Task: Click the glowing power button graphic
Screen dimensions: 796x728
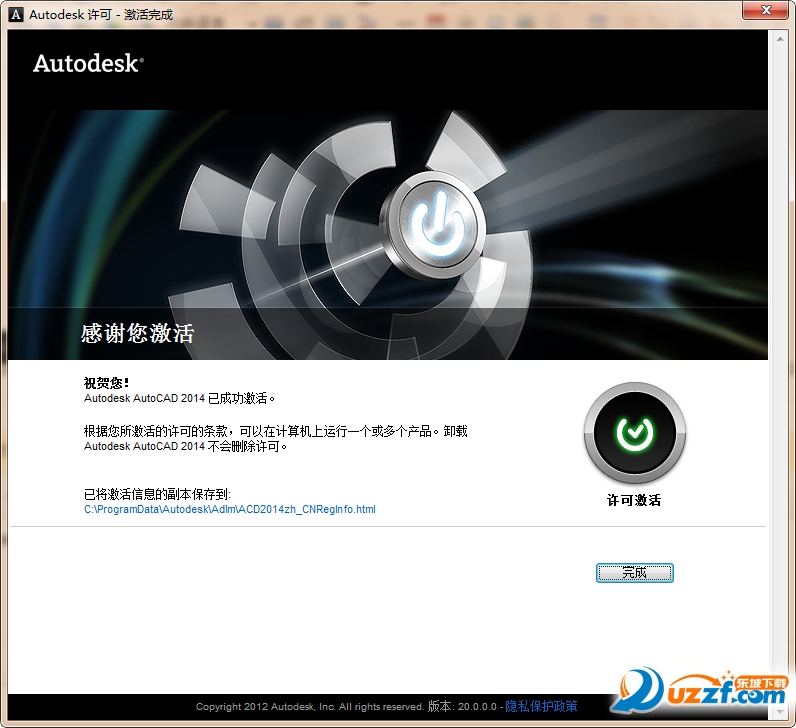Action: coord(436,226)
